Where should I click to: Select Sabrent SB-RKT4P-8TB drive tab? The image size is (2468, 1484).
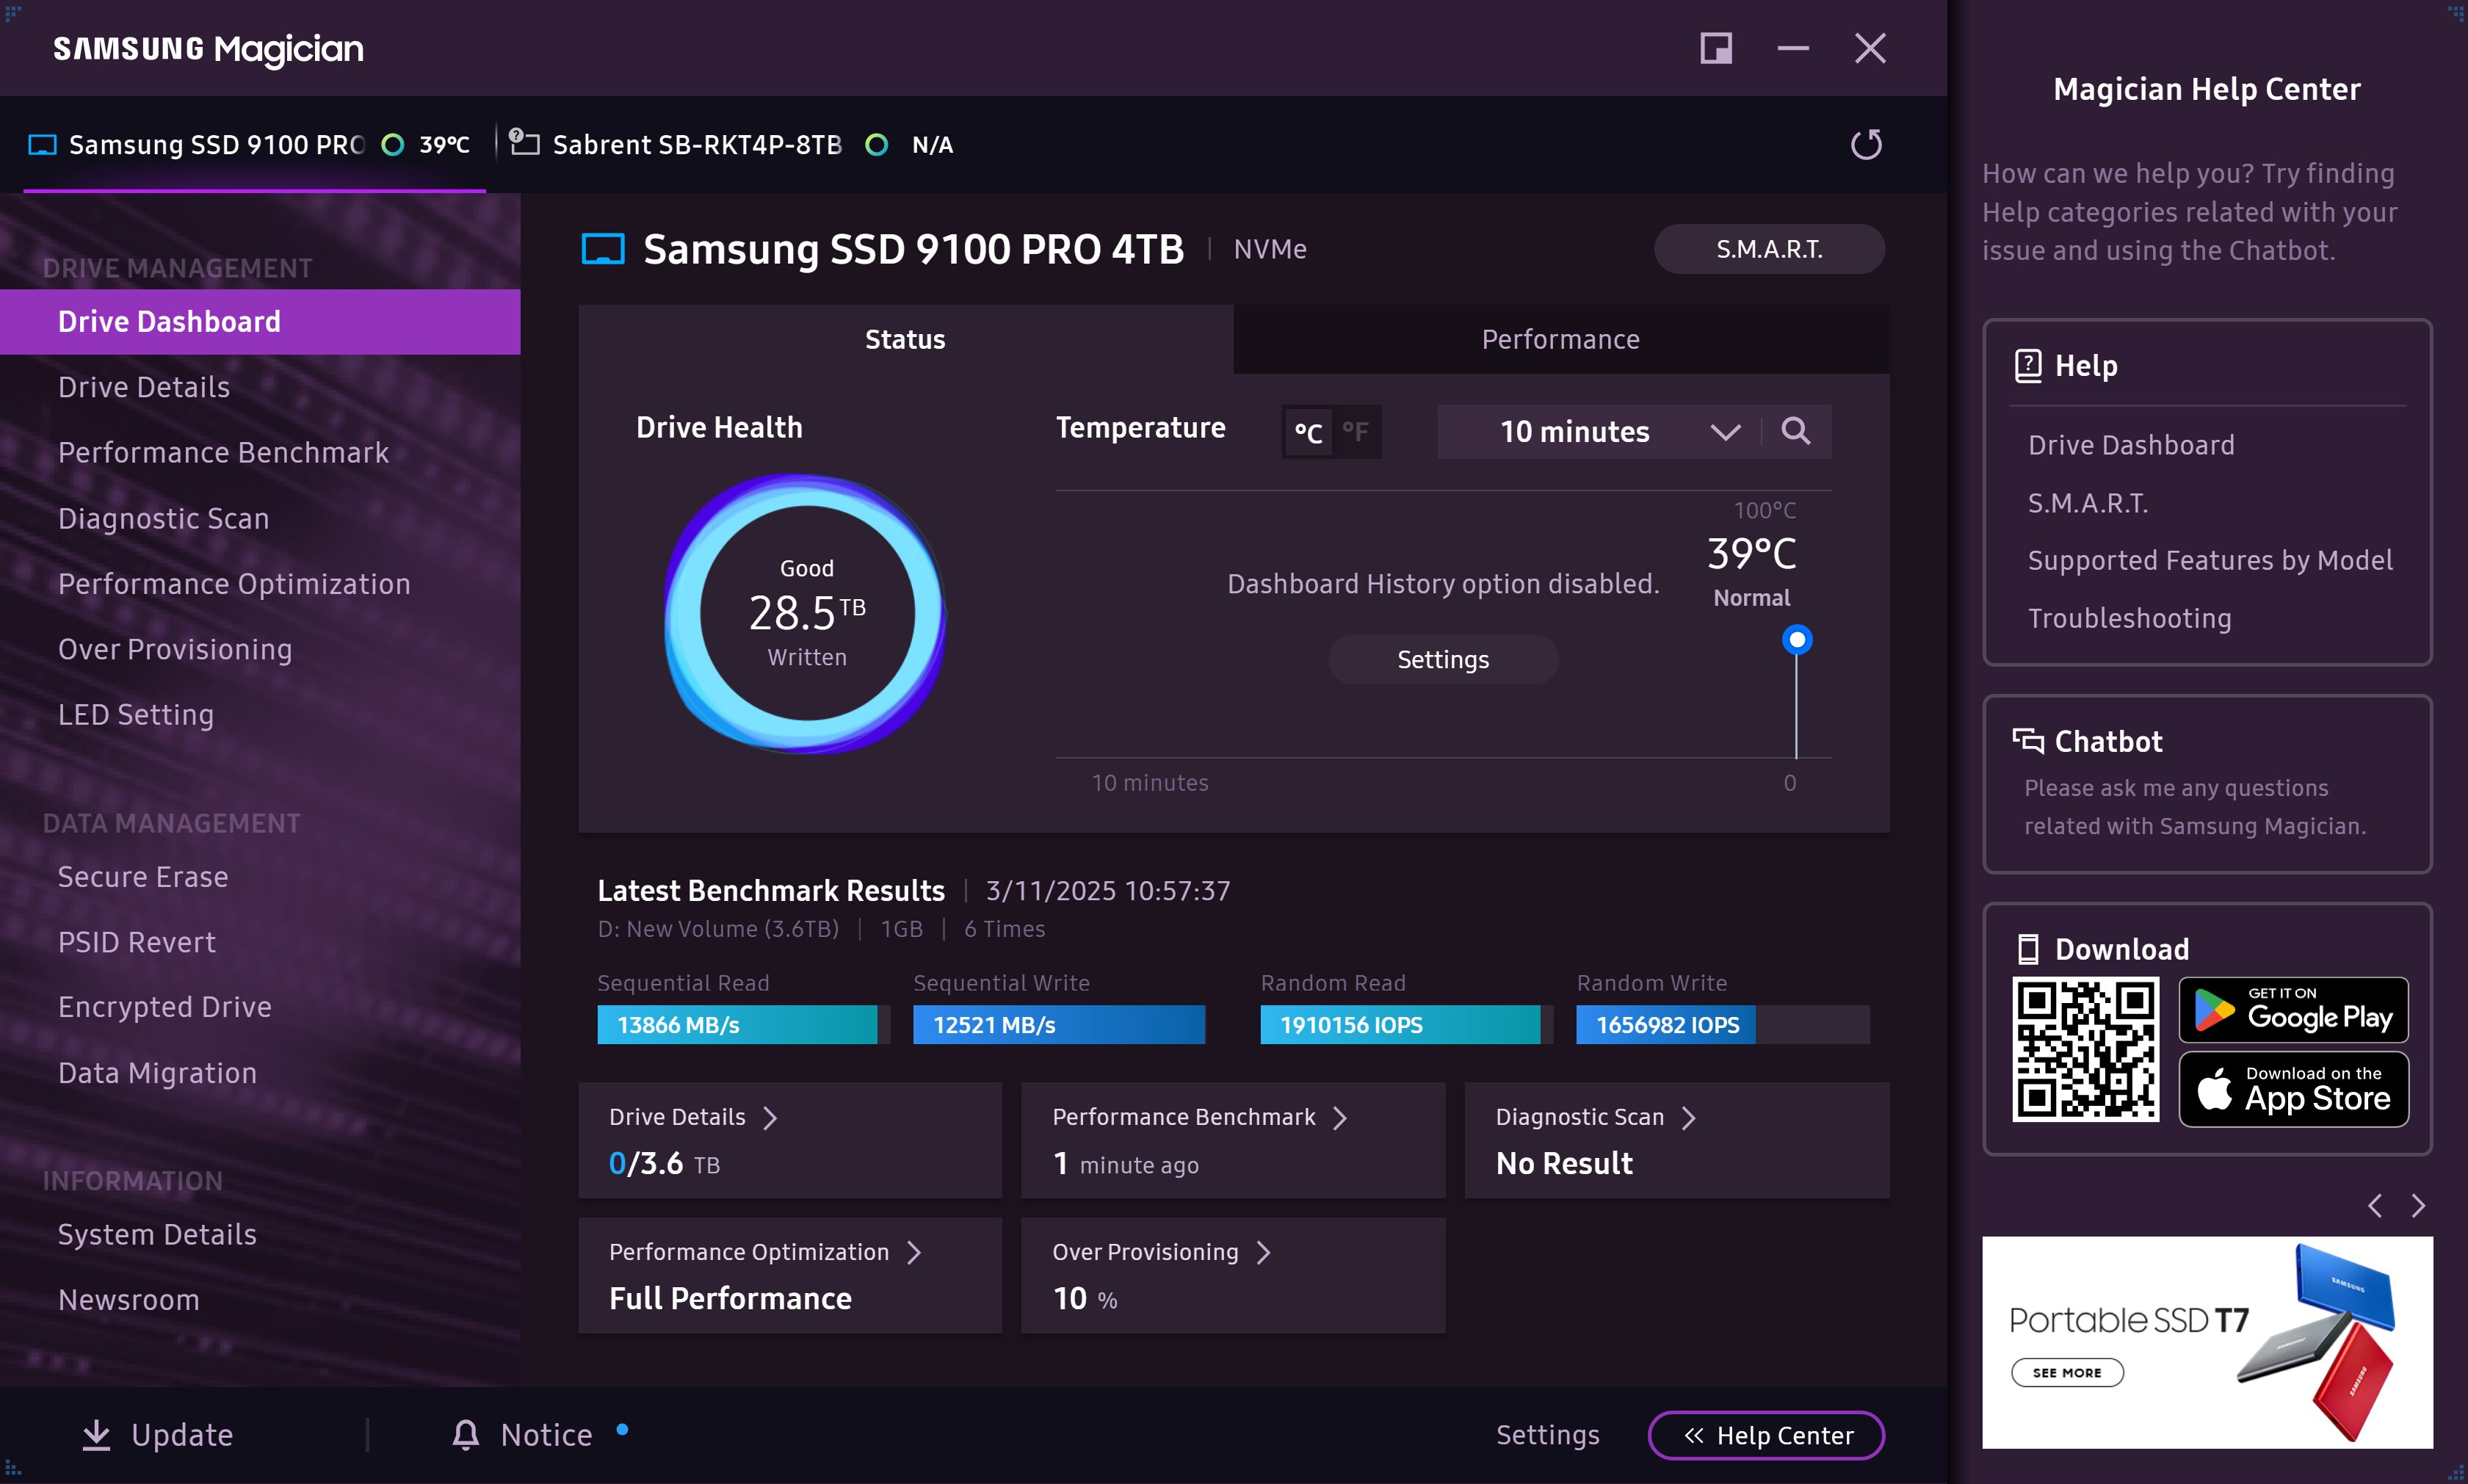697,145
